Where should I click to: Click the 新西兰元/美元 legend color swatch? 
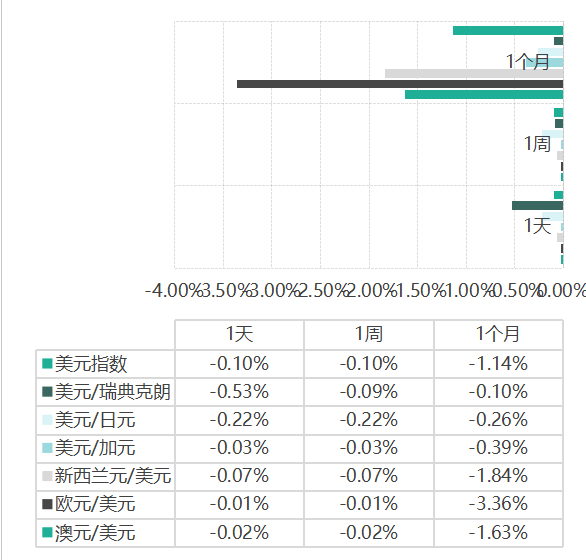point(47,476)
